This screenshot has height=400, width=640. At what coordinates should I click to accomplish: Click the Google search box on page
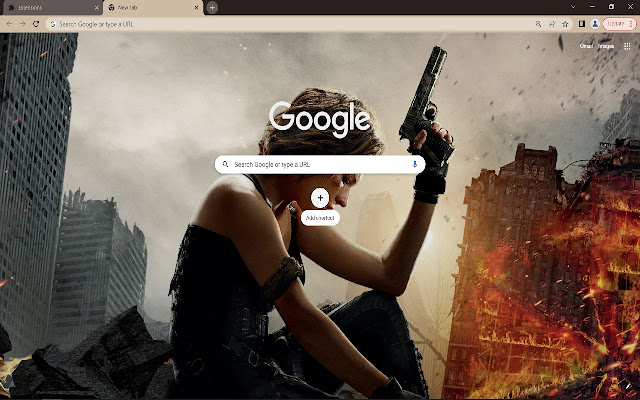point(320,164)
